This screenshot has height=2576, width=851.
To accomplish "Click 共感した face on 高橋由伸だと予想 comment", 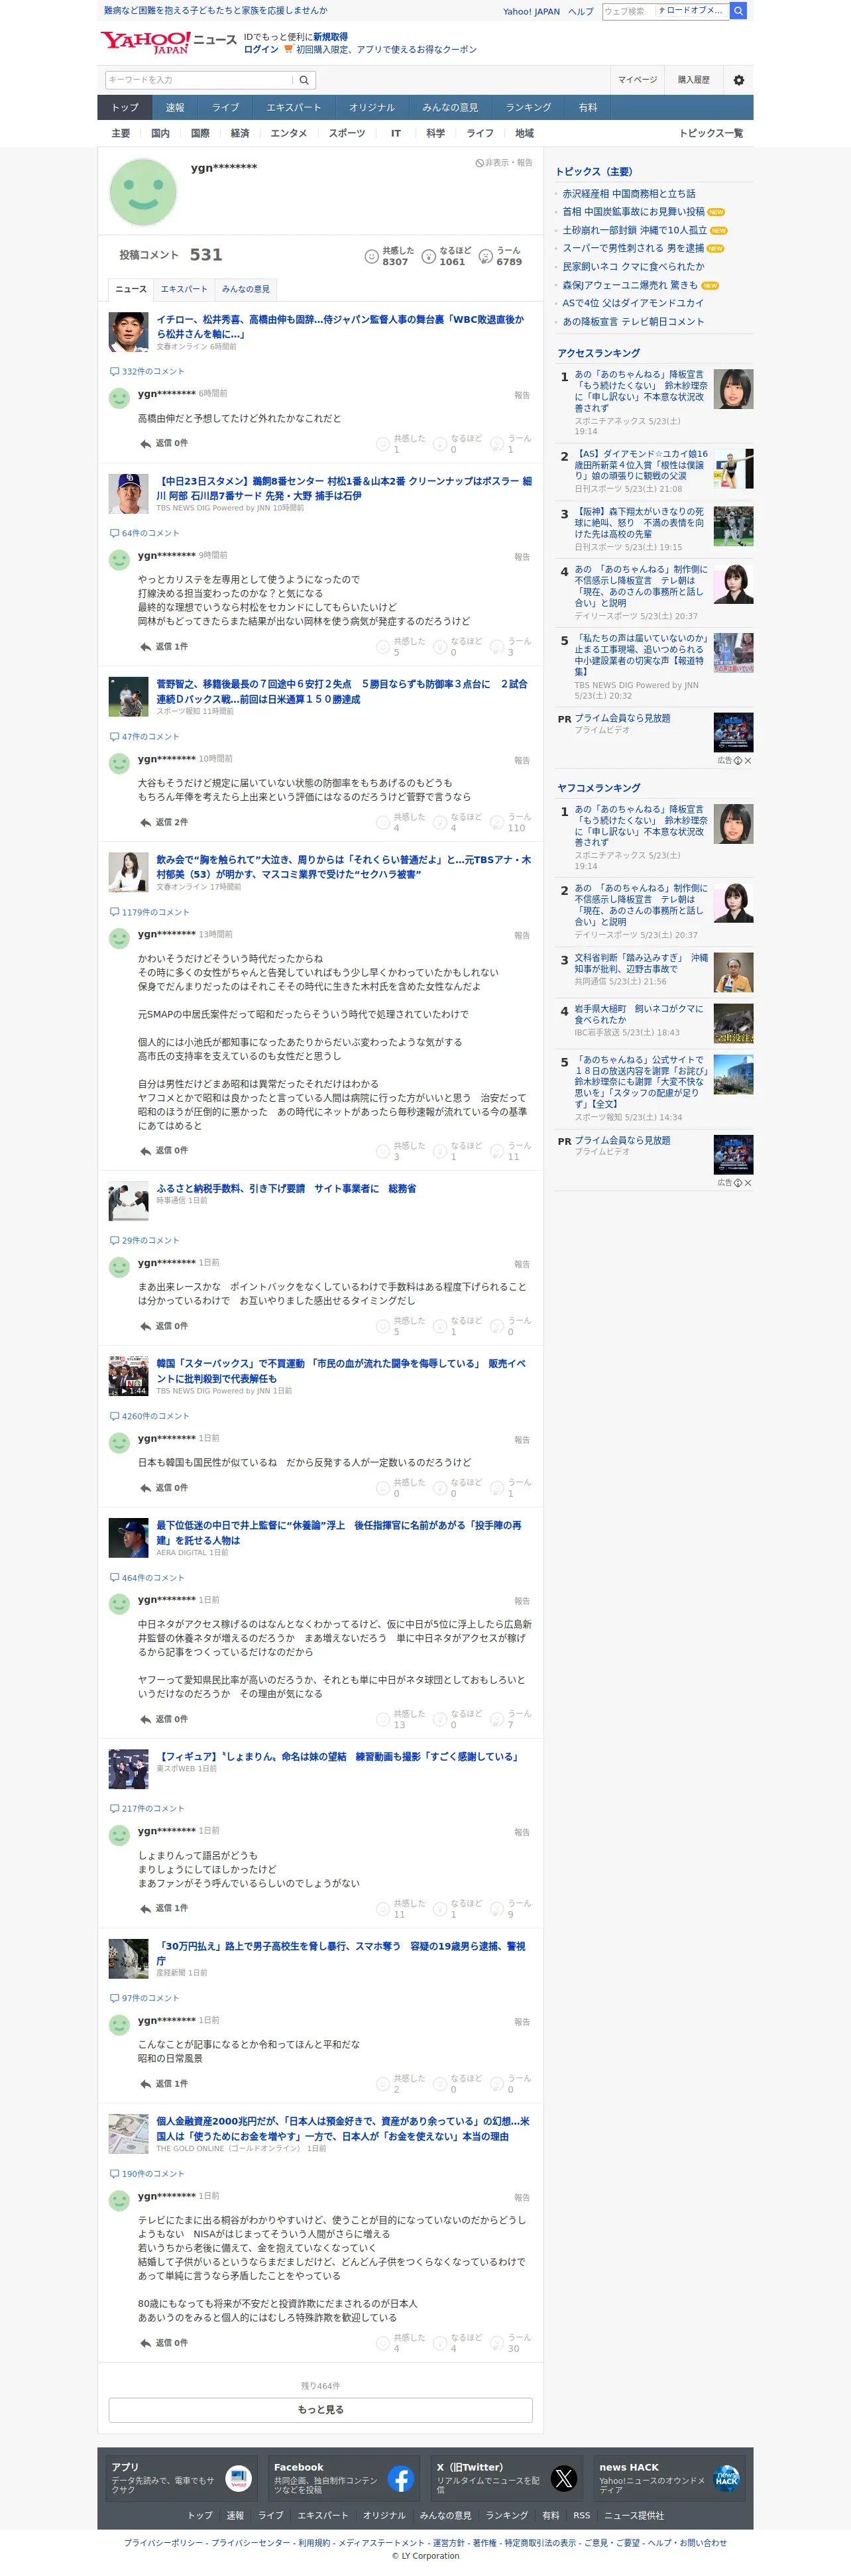I will coord(383,443).
